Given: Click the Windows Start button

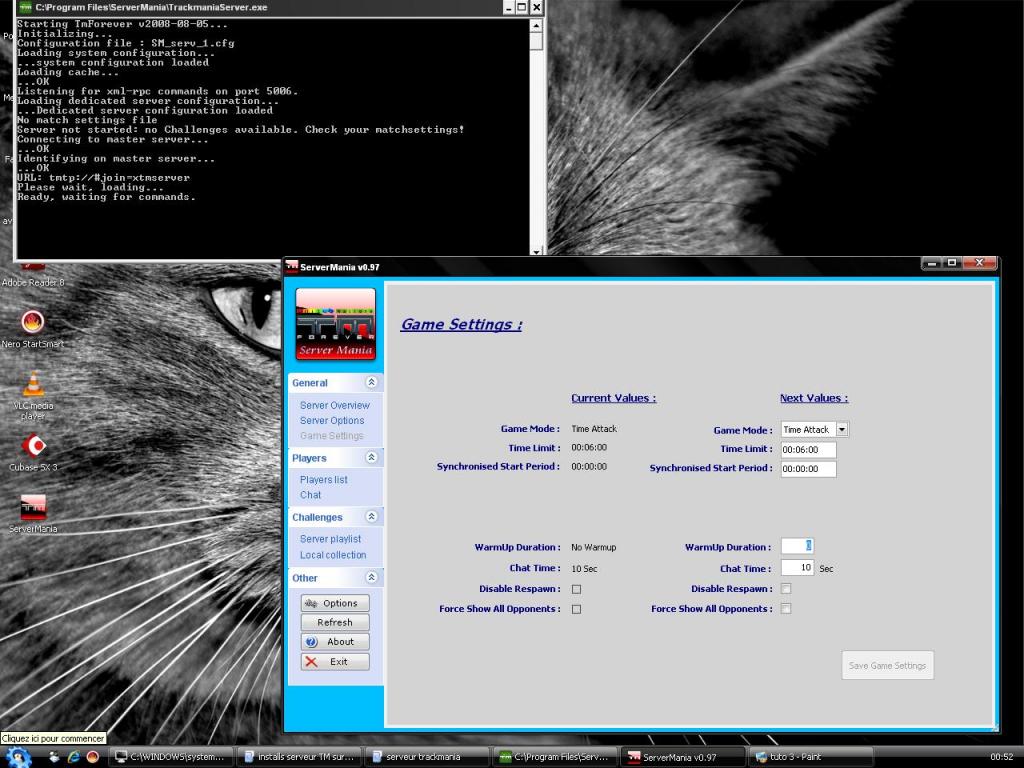Looking at the screenshot, I should pyautogui.click(x=18, y=758).
